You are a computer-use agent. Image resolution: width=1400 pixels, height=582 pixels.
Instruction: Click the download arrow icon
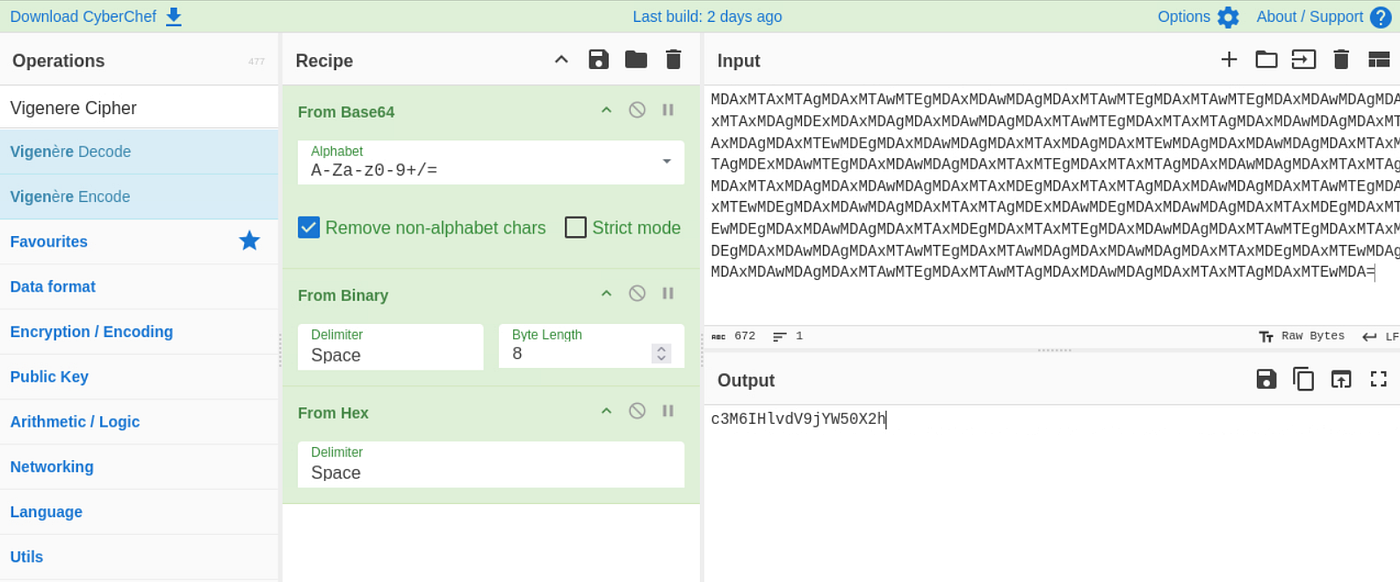(x=174, y=17)
